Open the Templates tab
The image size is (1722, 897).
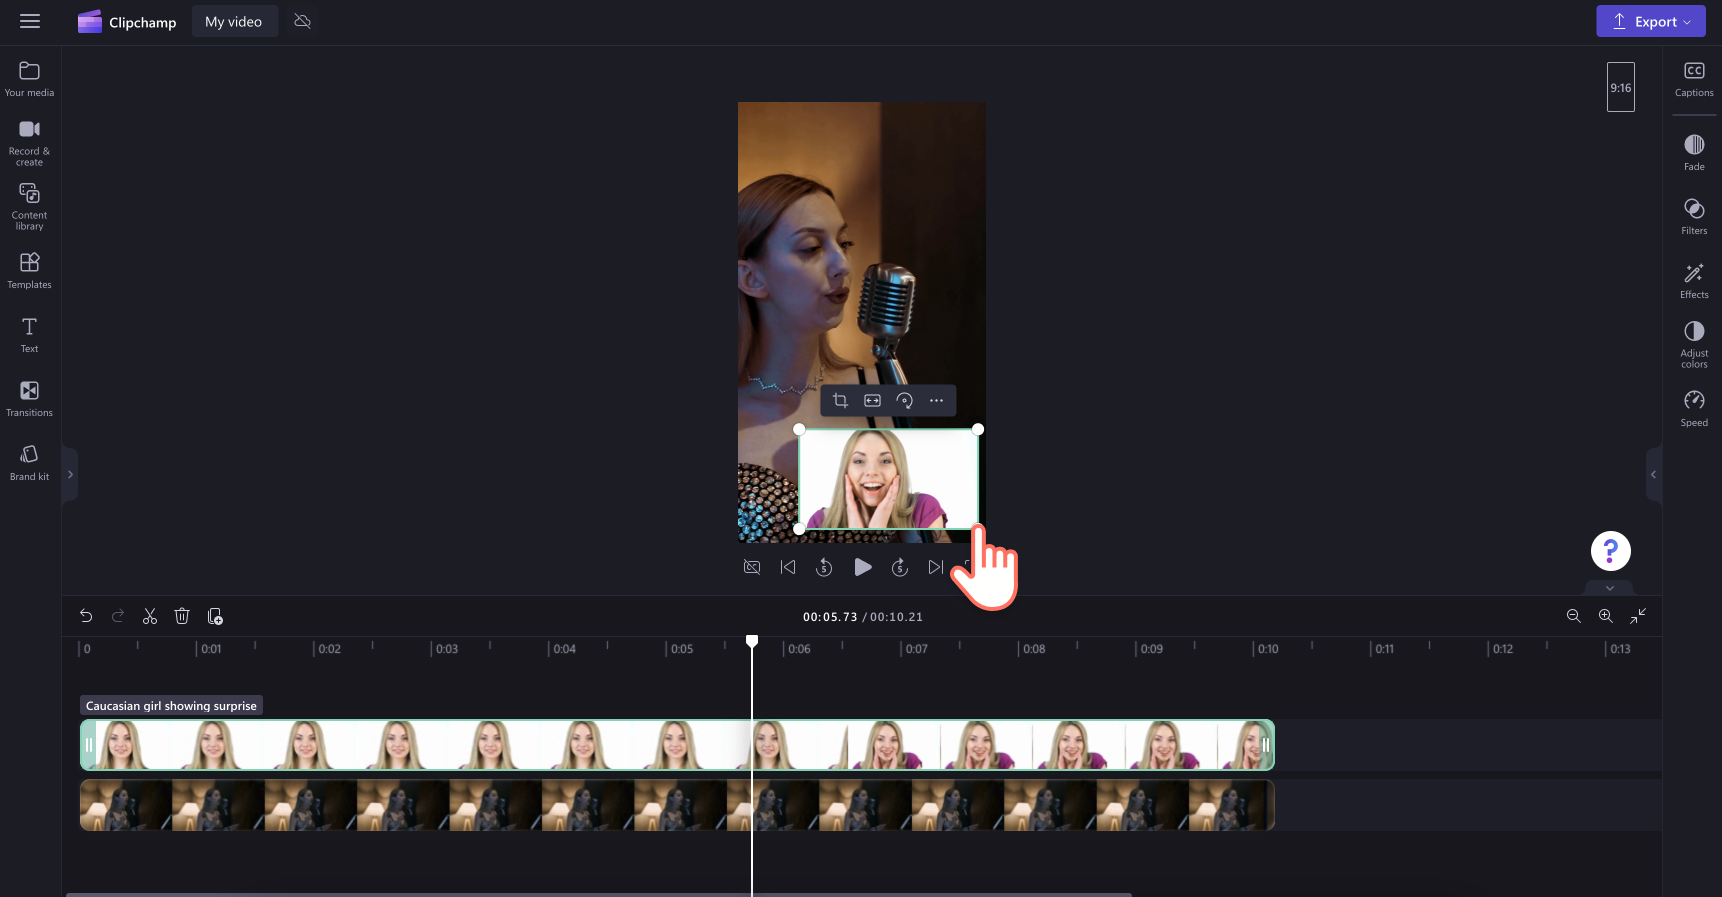(x=30, y=271)
